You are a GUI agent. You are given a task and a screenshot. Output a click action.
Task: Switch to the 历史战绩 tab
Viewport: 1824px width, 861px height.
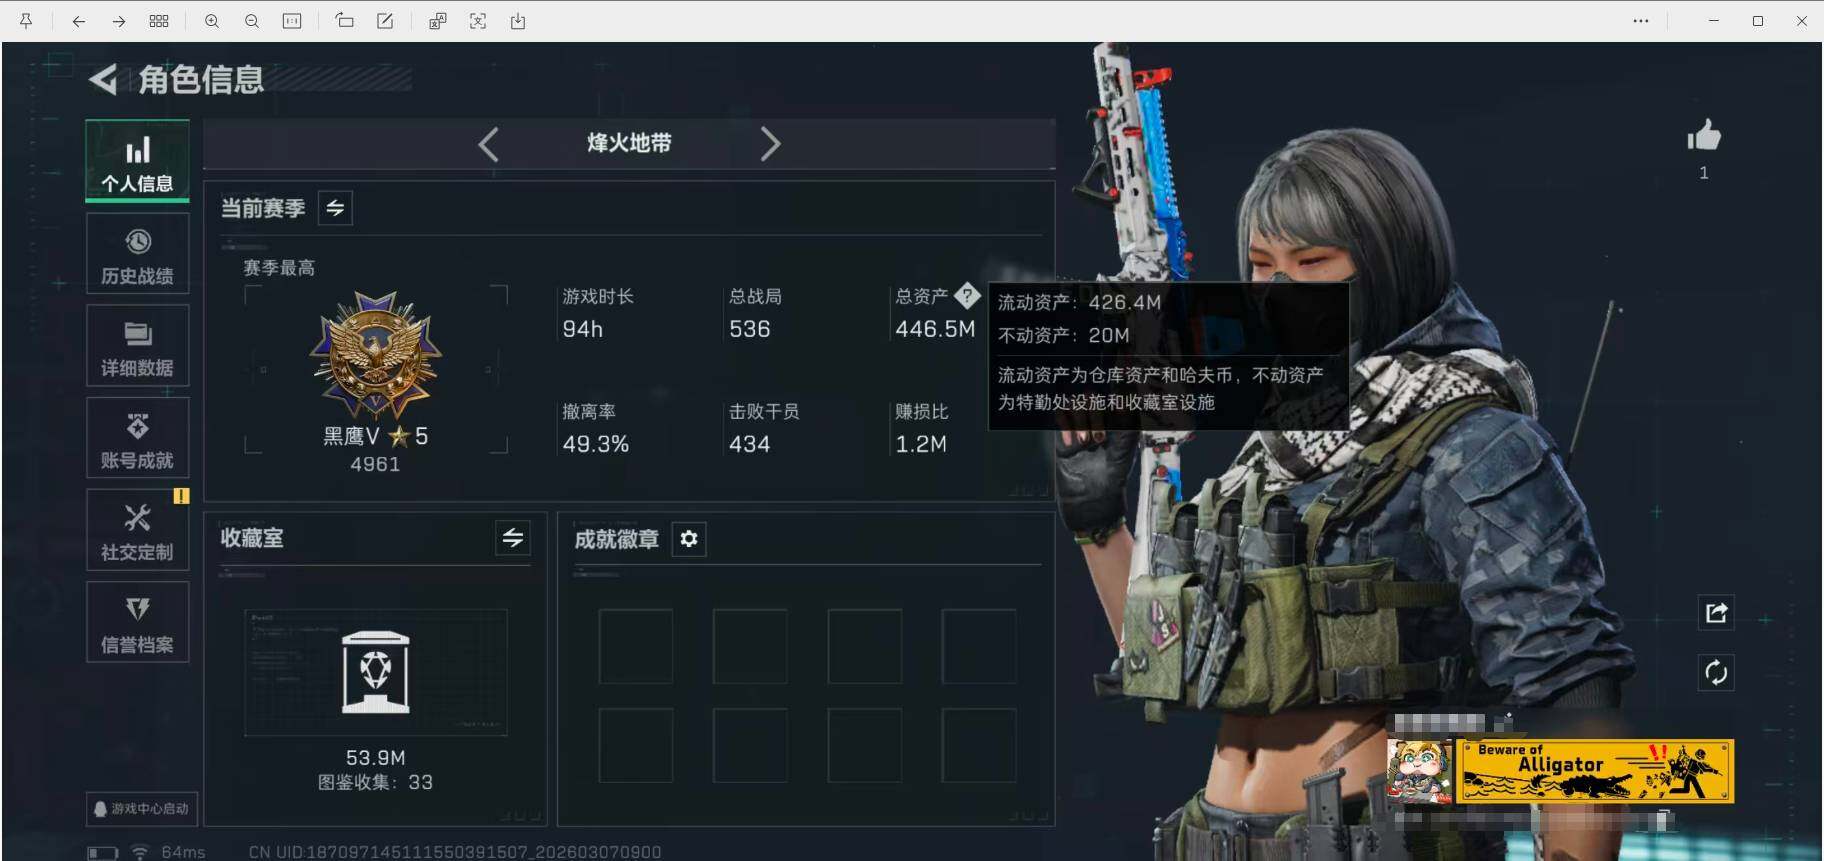137,254
